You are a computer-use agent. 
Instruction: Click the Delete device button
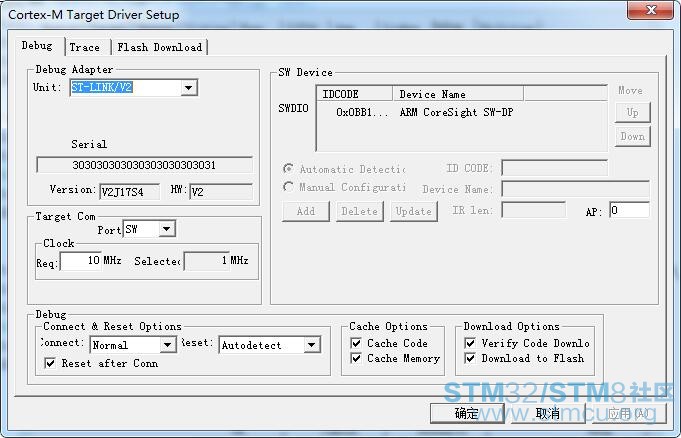pyautogui.click(x=360, y=211)
